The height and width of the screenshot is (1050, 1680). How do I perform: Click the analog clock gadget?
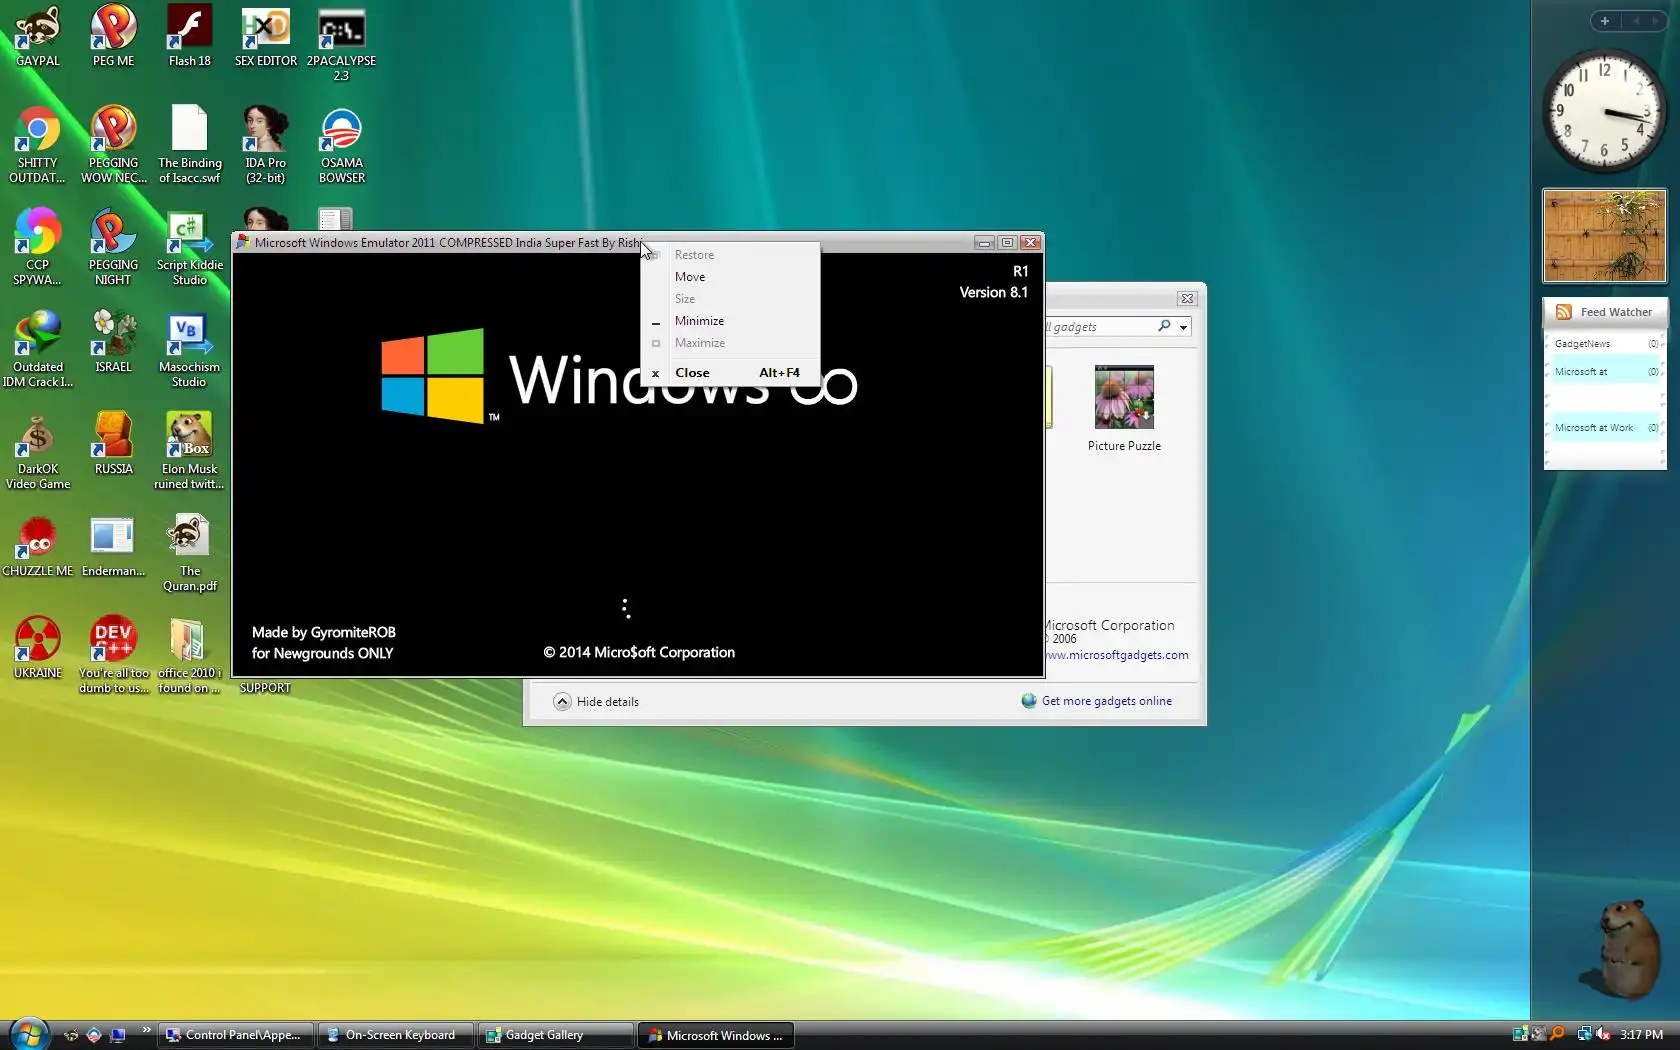[1604, 111]
